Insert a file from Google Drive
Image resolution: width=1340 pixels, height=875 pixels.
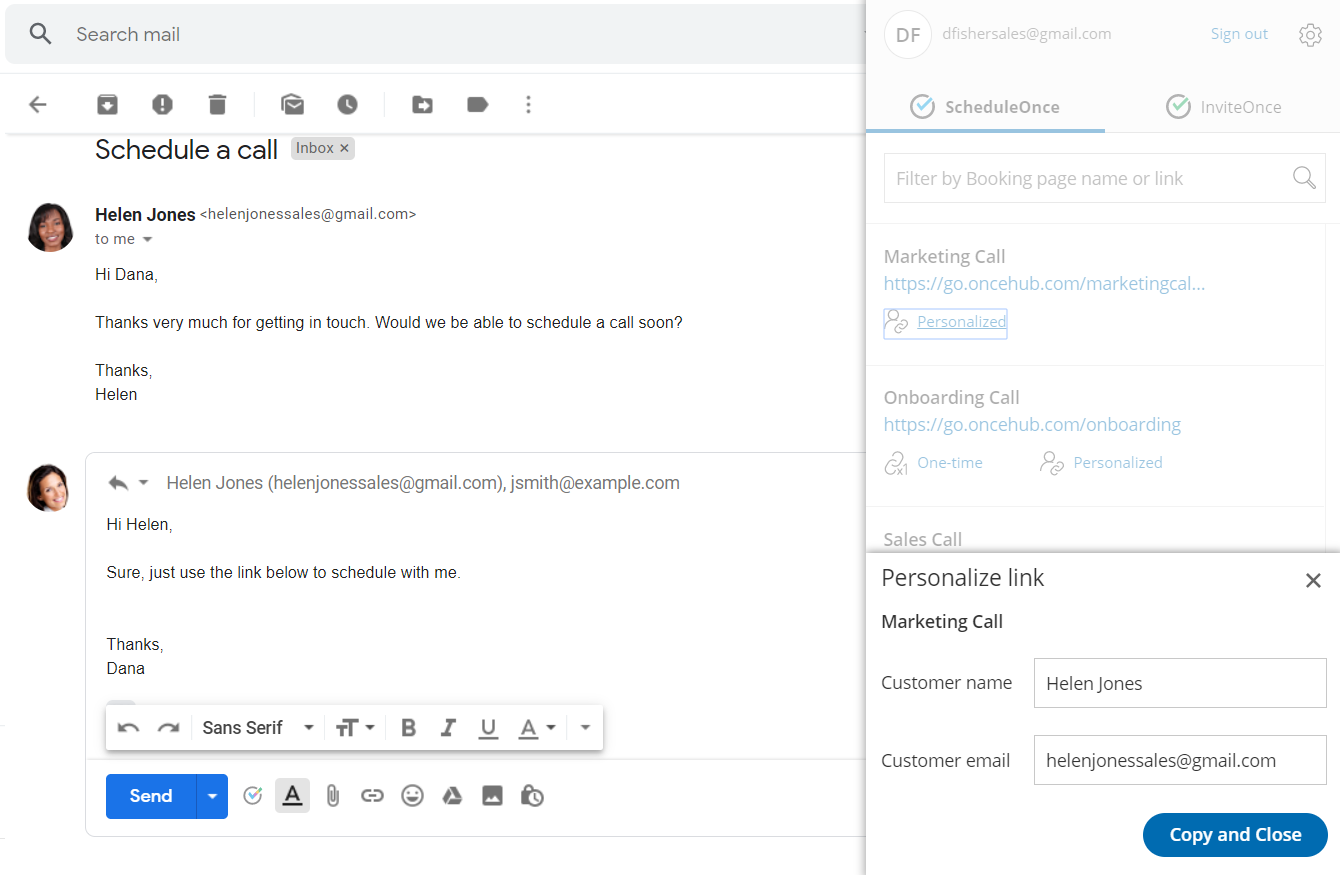[452, 796]
